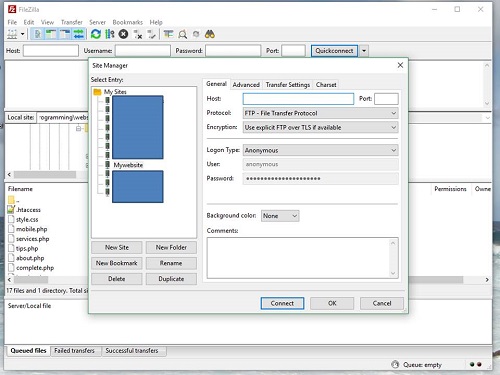500x375 pixels.
Task: Open directory listing filters icon
Action: coord(169,34)
